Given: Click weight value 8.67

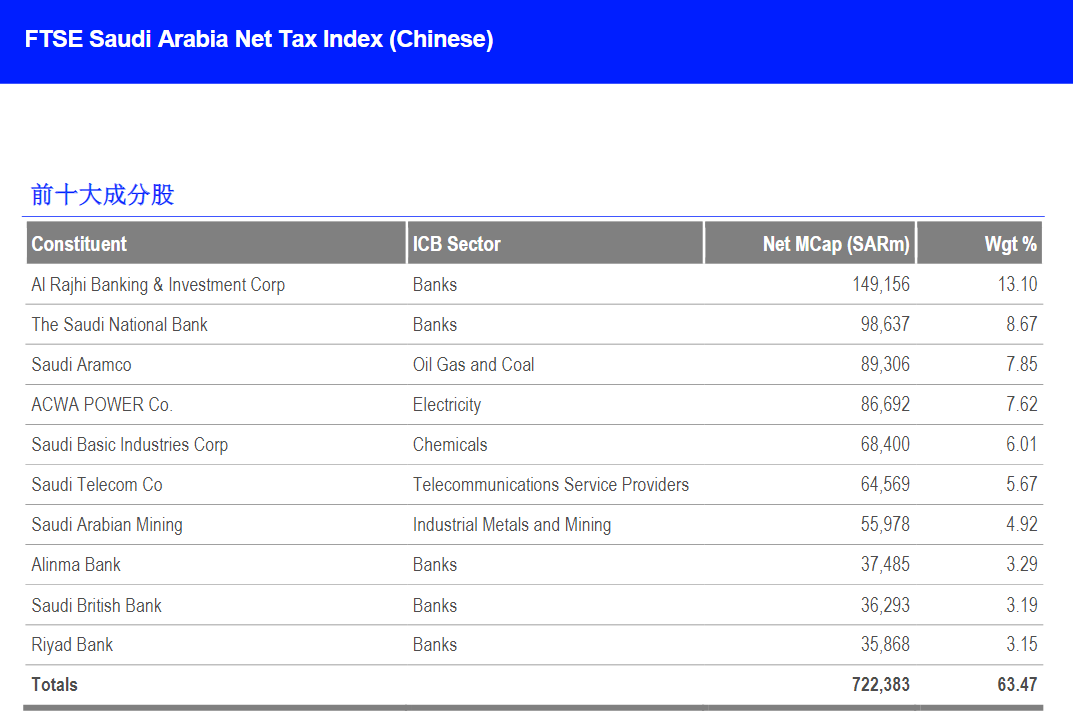Looking at the screenshot, I should pos(1022,324).
